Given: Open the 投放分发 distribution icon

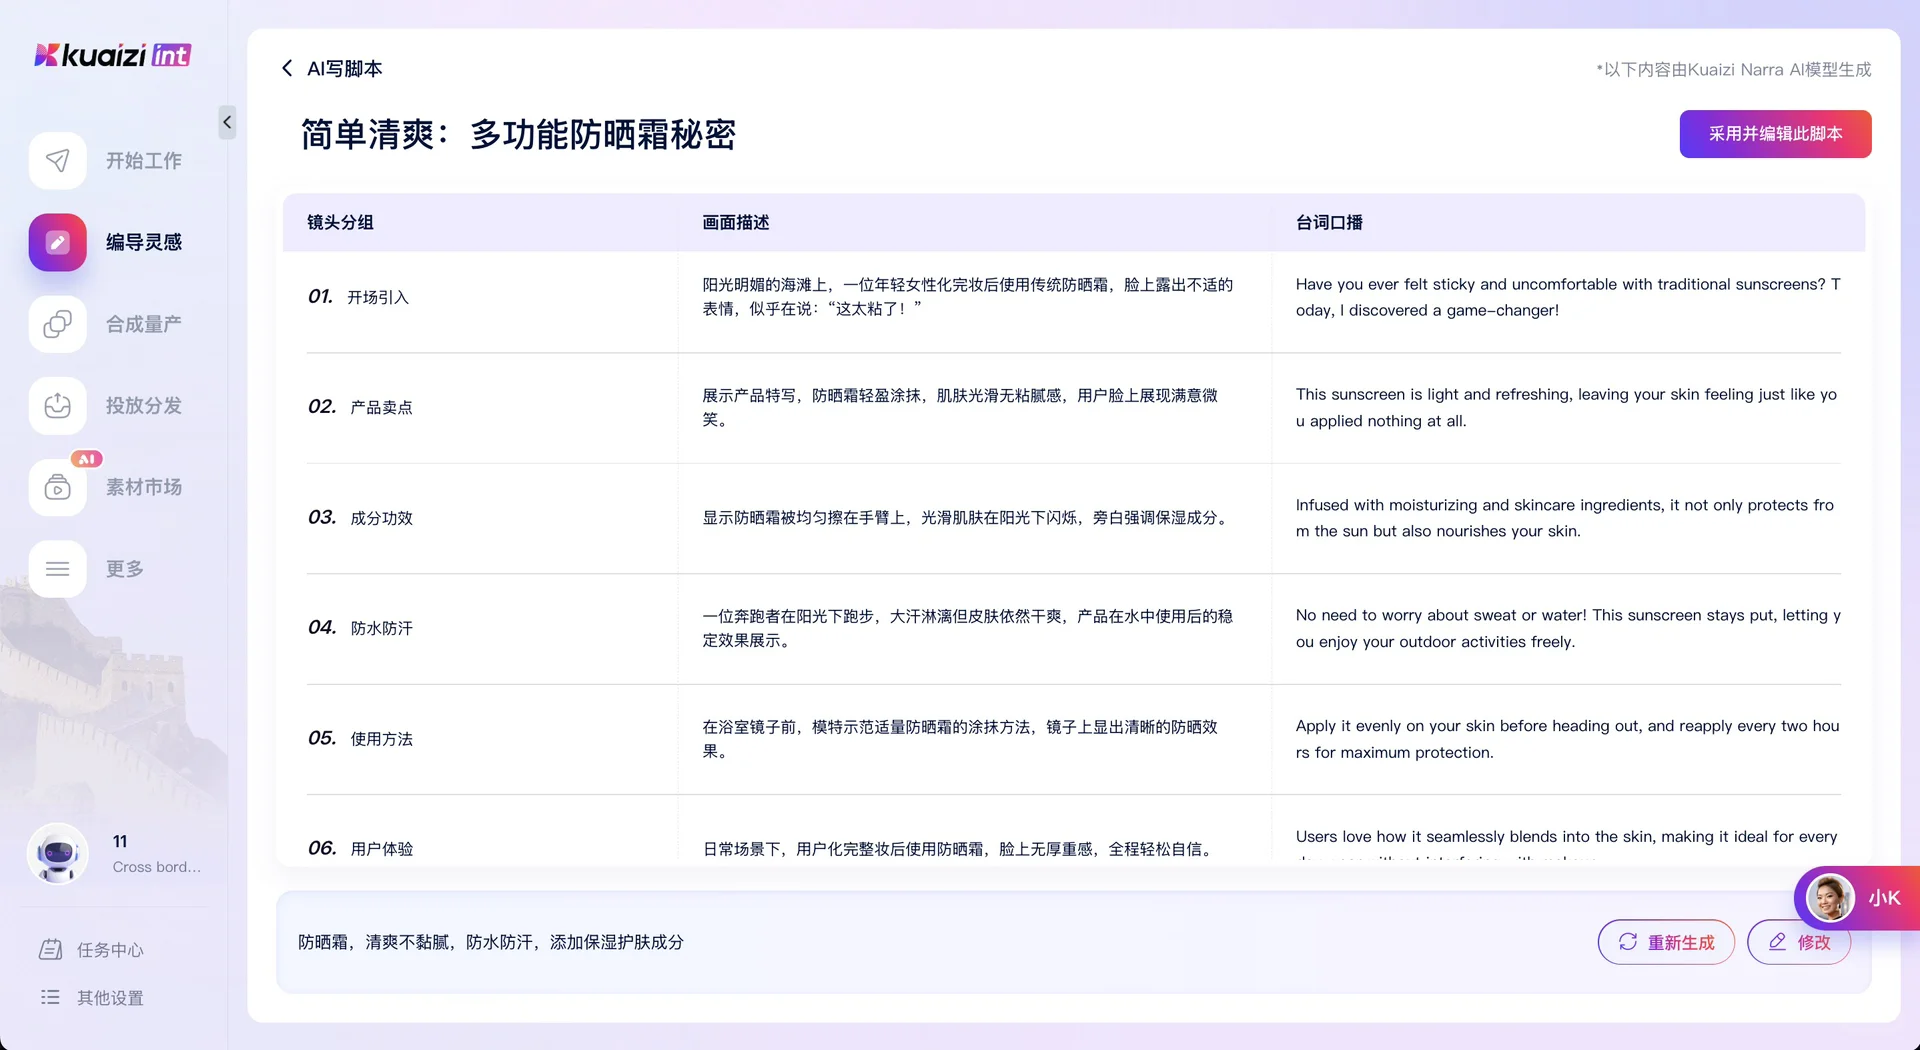Looking at the screenshot, I should coord(57,406).
